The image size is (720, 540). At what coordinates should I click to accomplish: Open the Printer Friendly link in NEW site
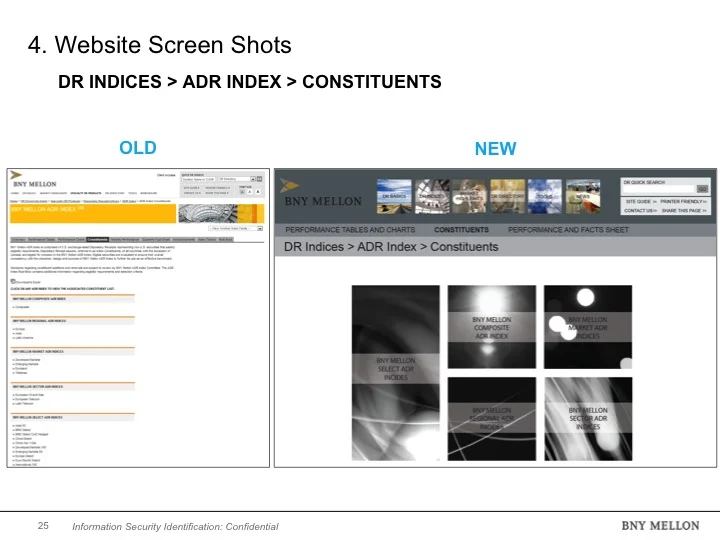coord(683,202)
